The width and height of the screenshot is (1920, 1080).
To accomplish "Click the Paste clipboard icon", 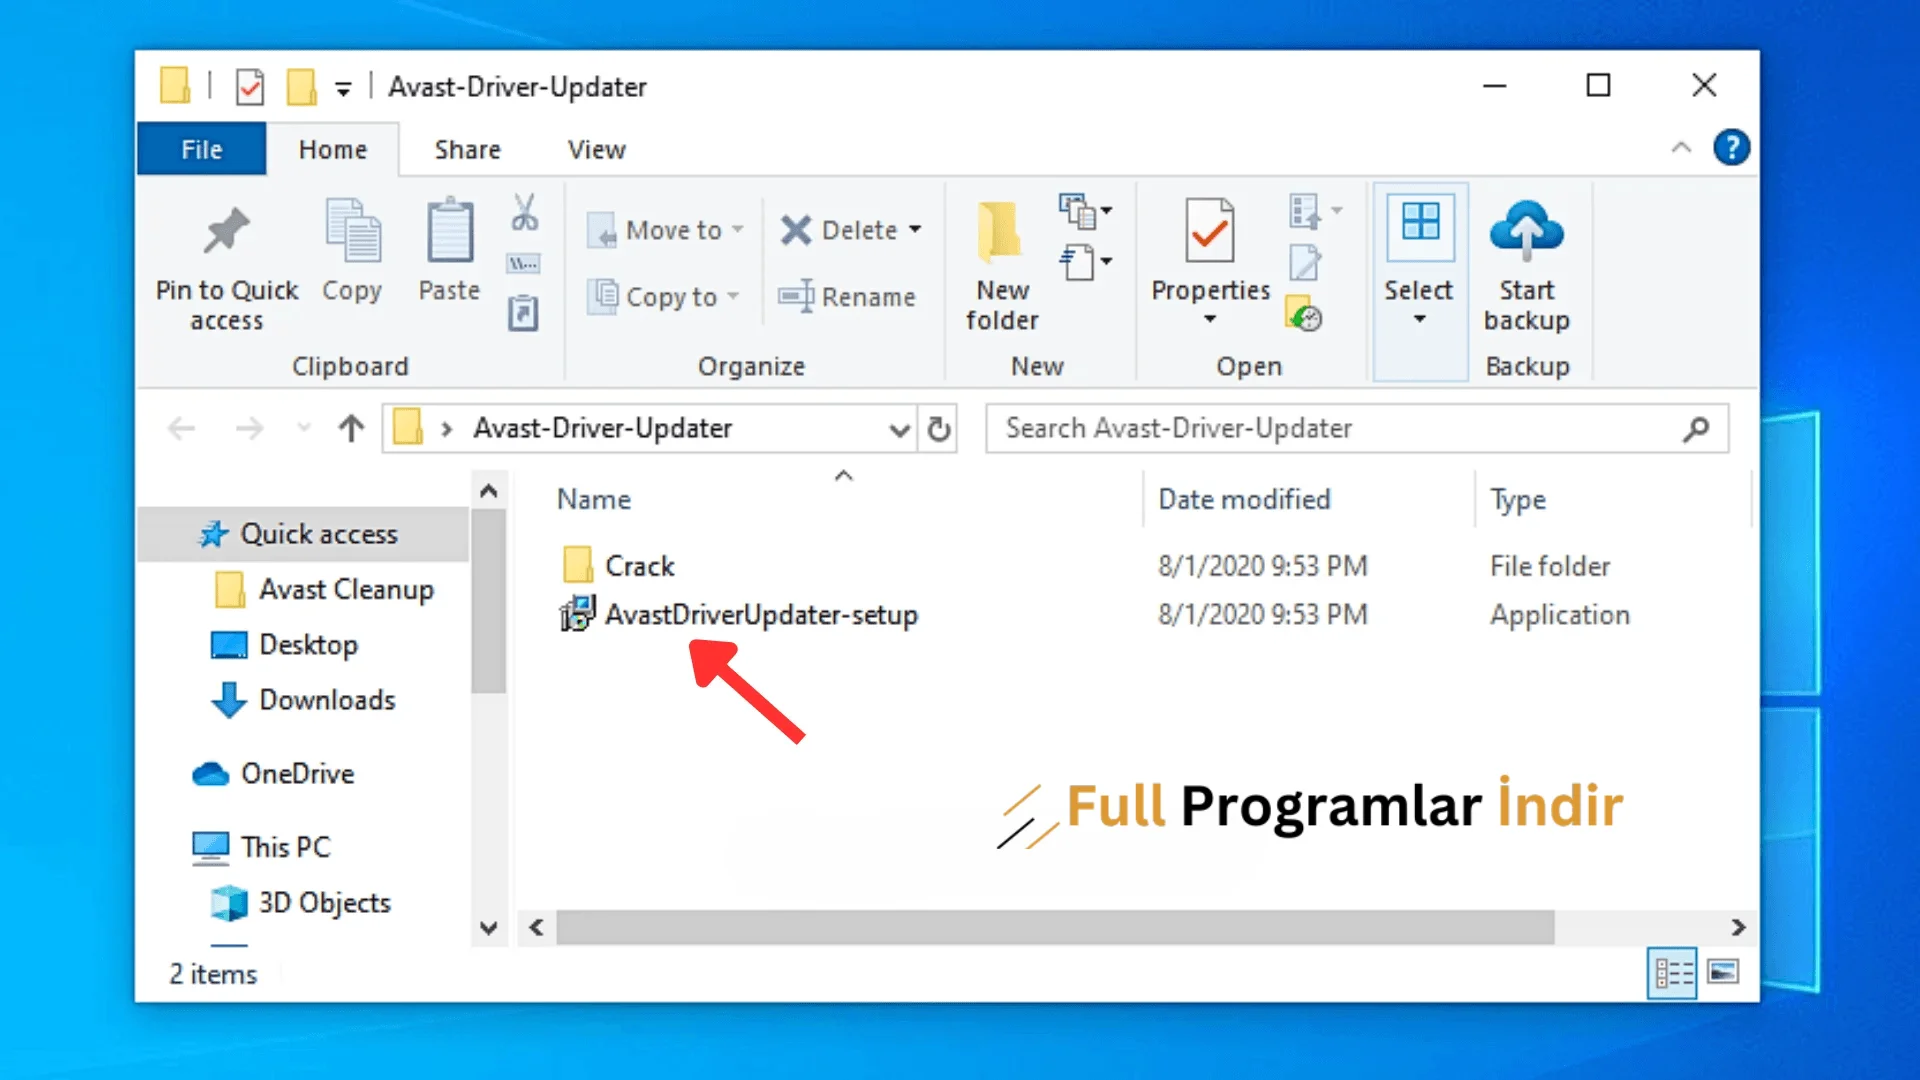I will [x=450, y=229].
